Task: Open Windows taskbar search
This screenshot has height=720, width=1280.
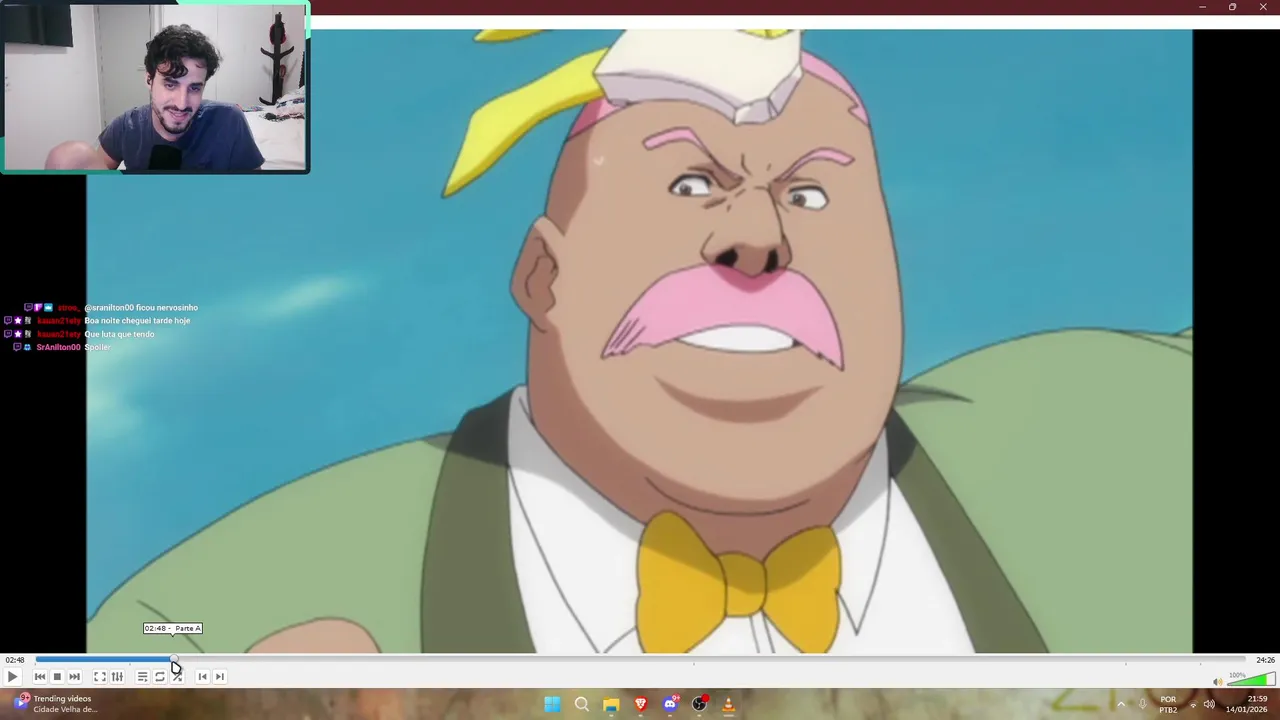Action: (x=581, y=704)
